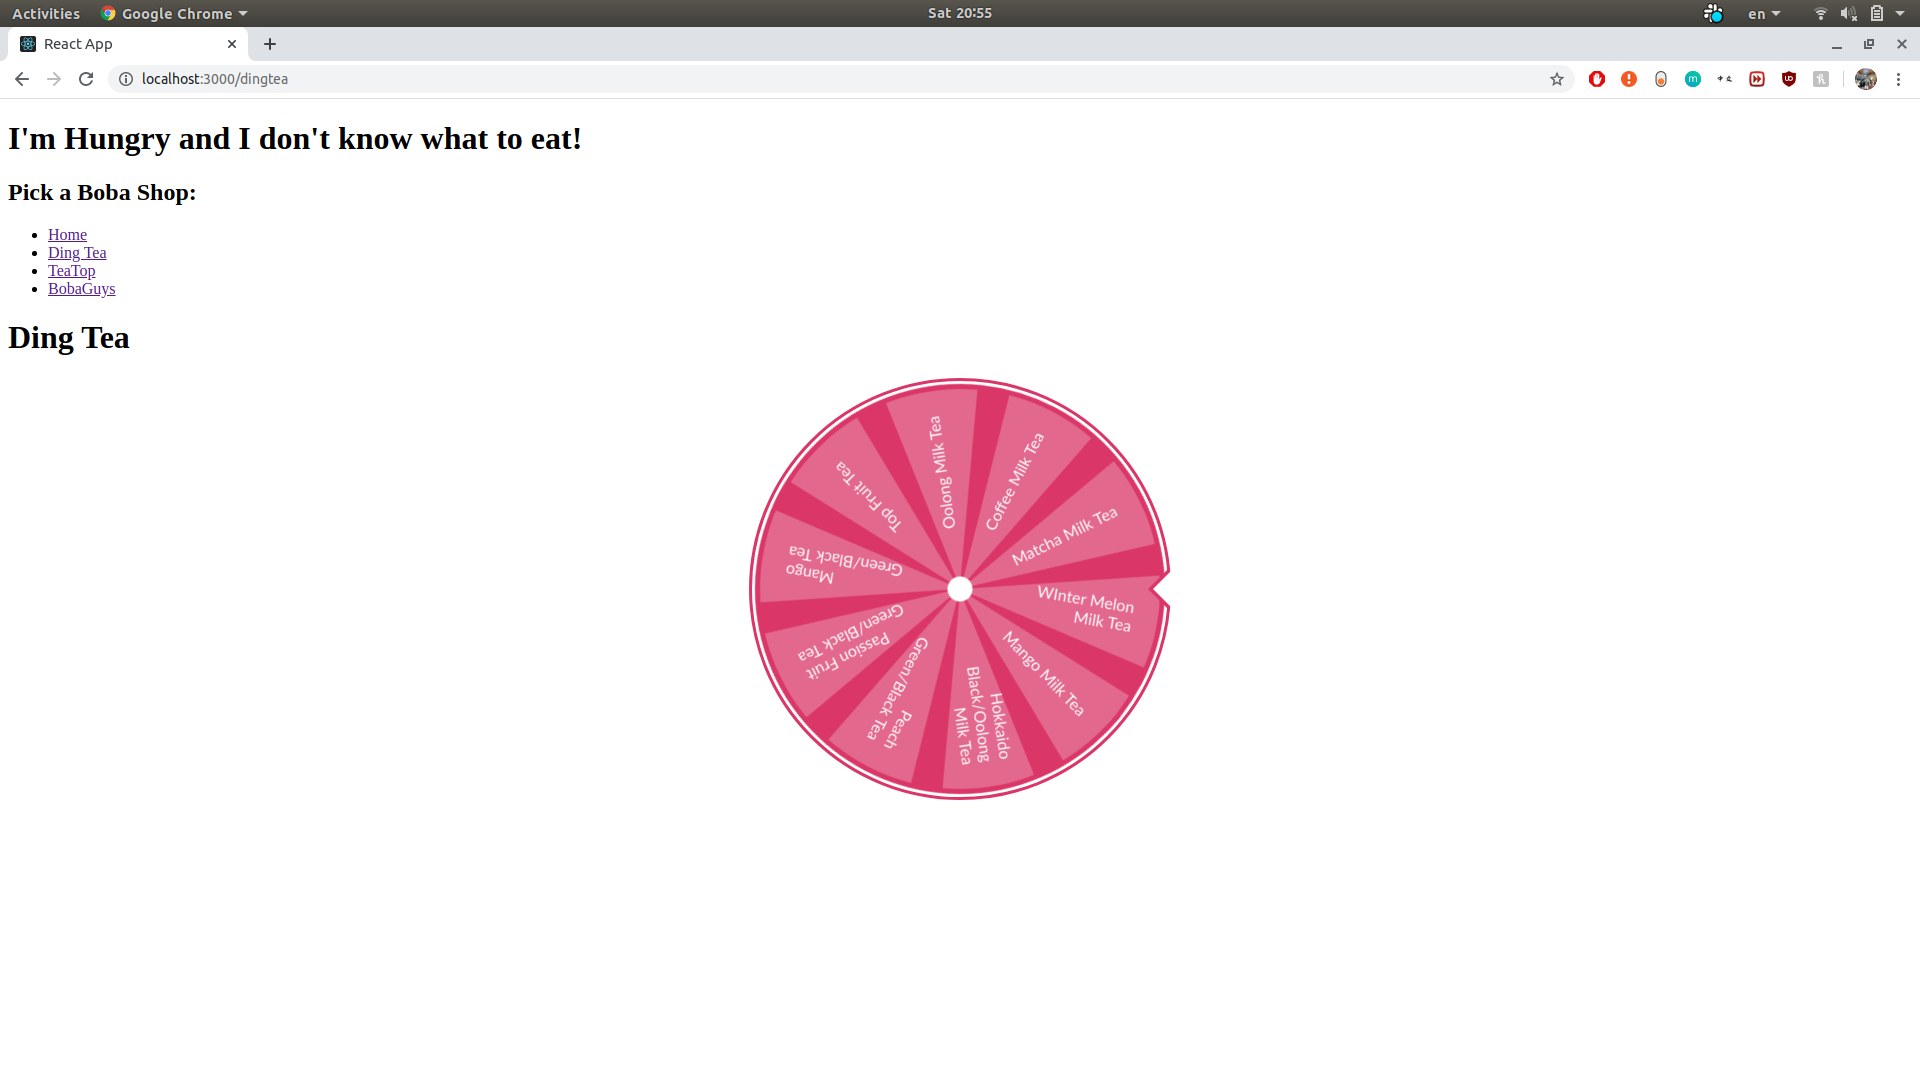Open a new browser tab

tap(270, 44)
